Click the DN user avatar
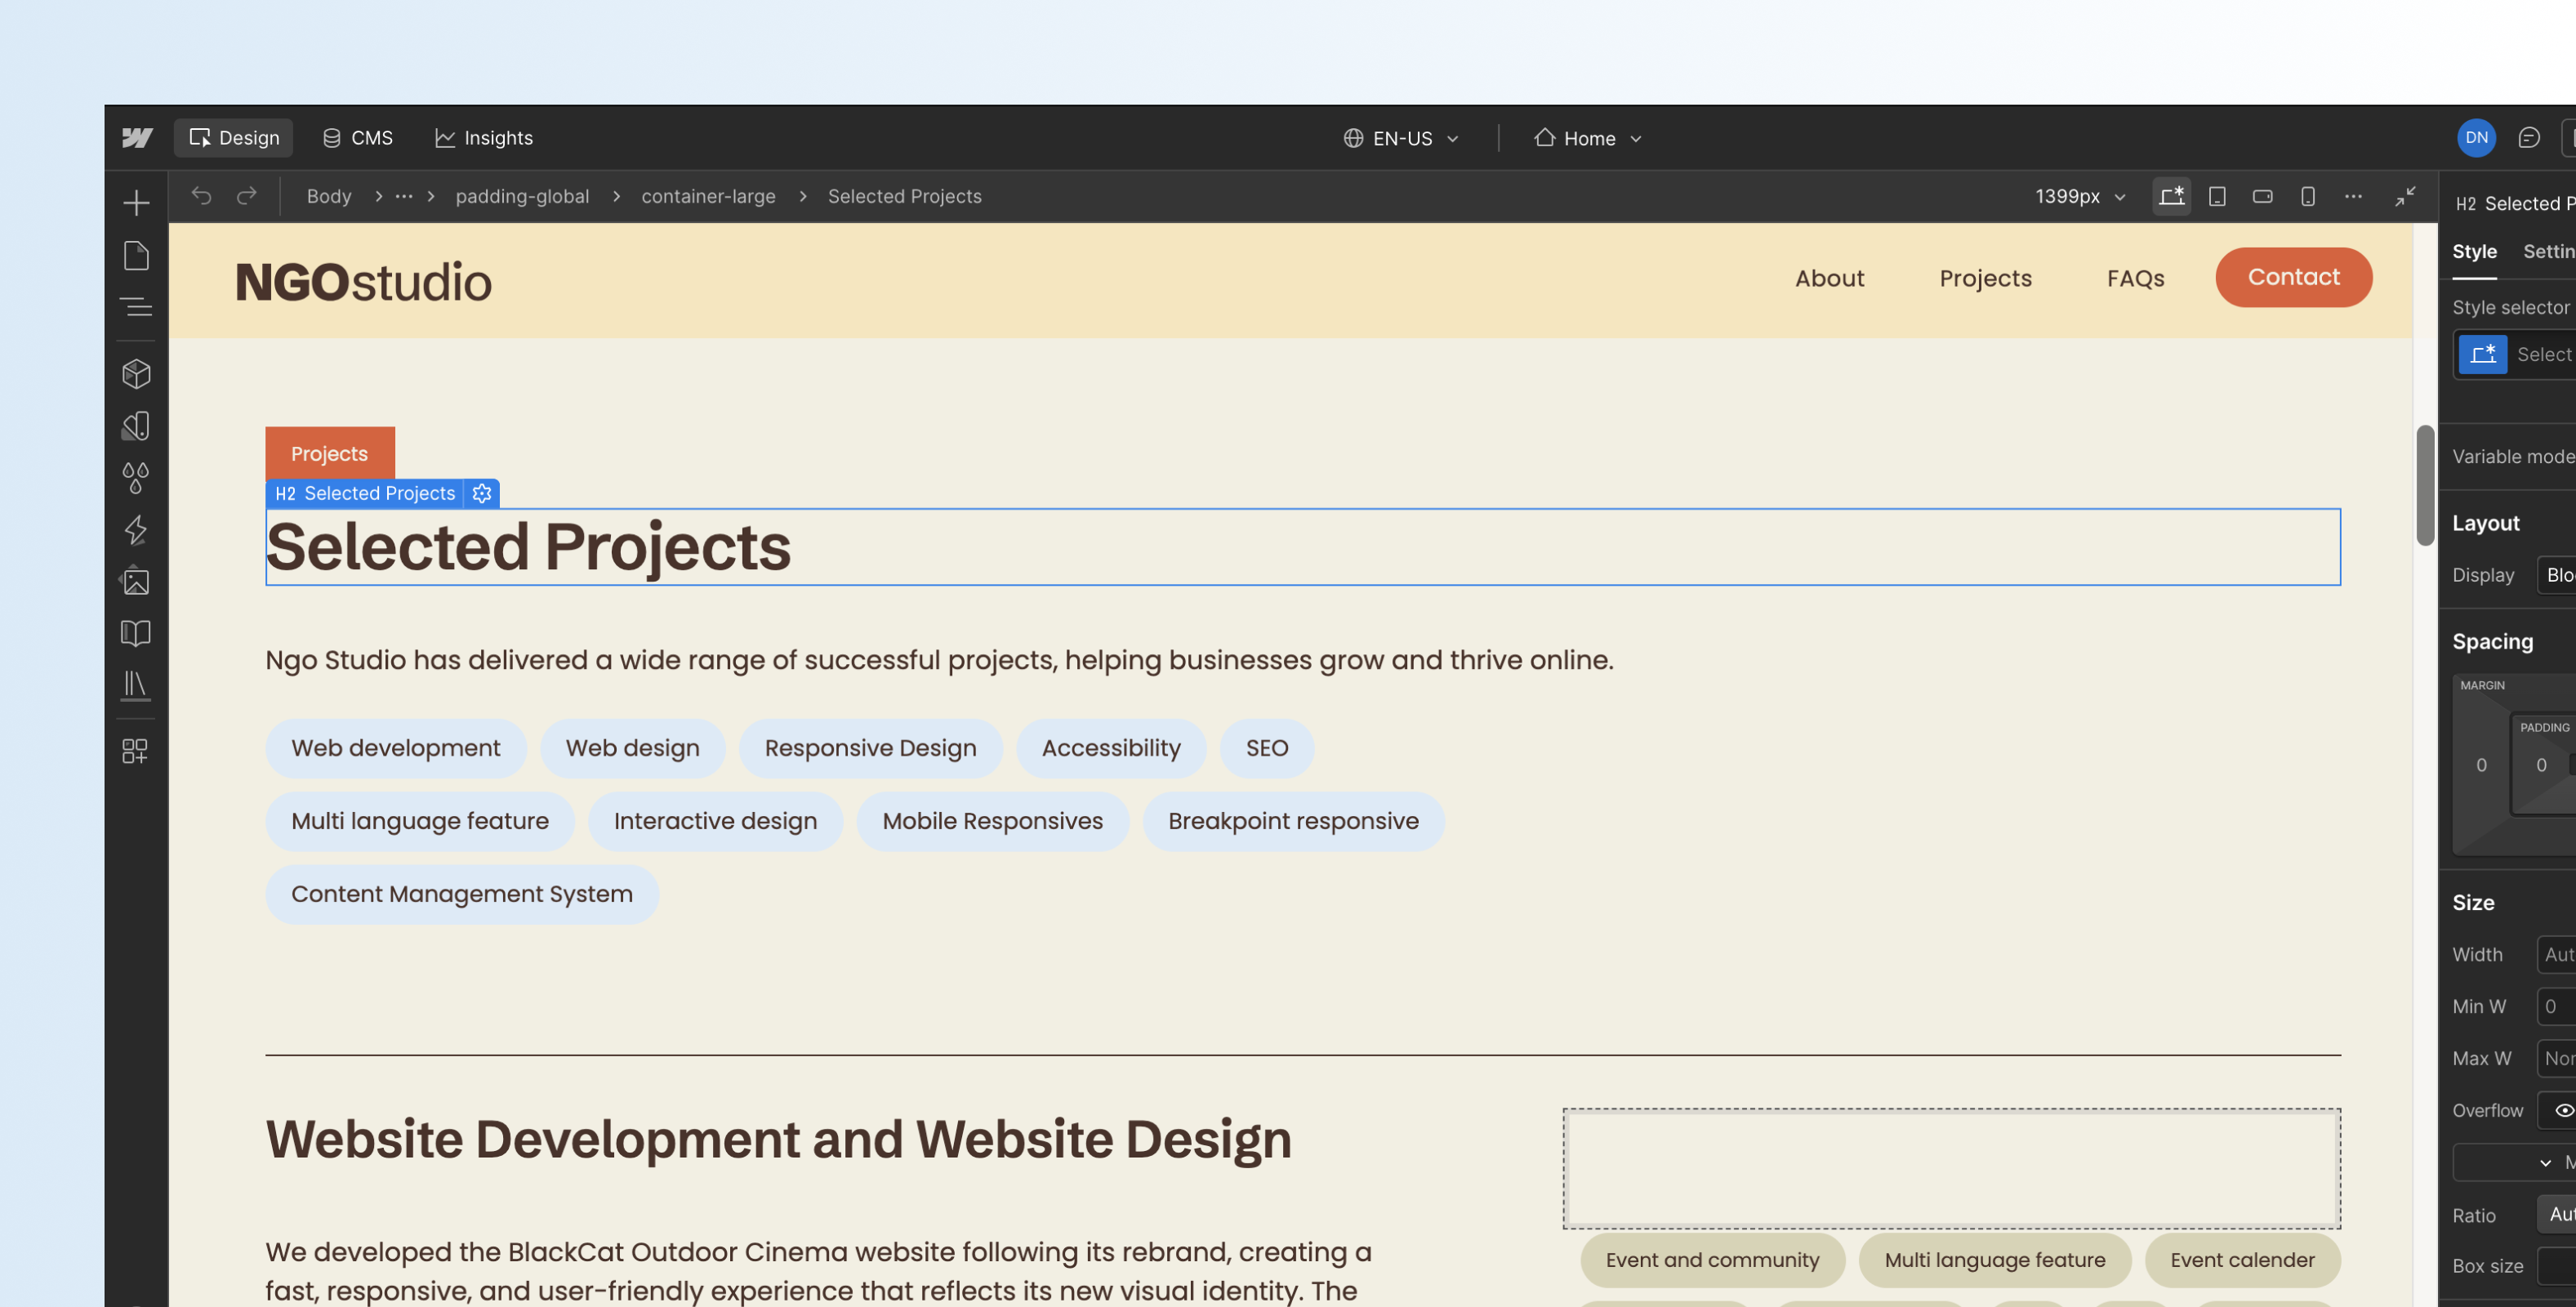 [x=2477, y=138]
